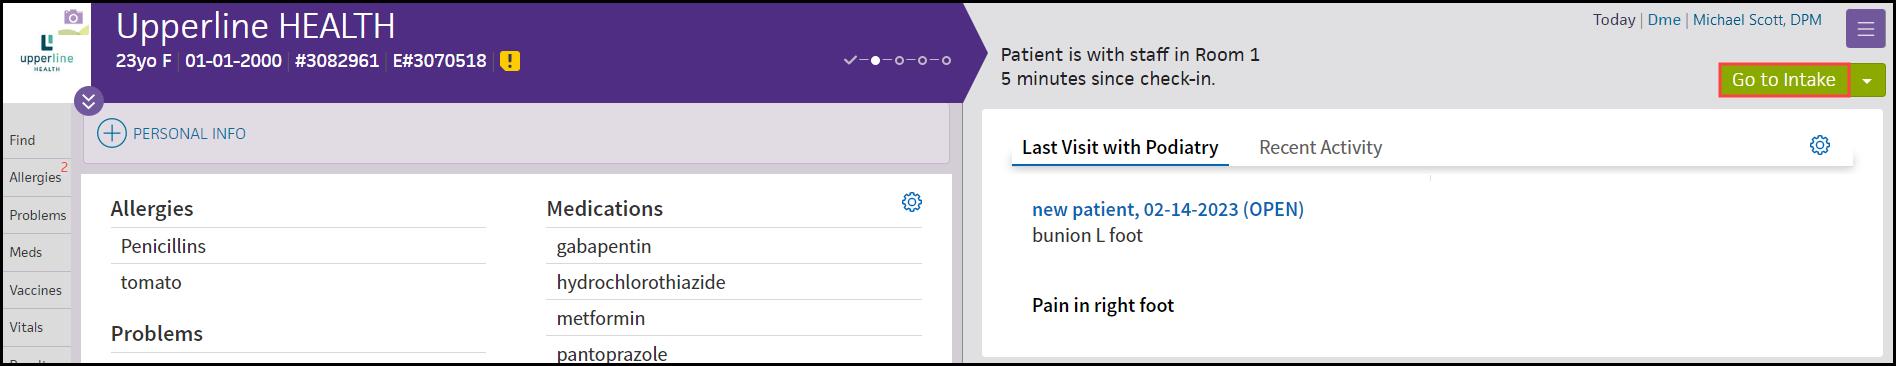This screenshot has width=1896, height=366.
Task: Click the Dme link
Action: tap(1664, 20)
